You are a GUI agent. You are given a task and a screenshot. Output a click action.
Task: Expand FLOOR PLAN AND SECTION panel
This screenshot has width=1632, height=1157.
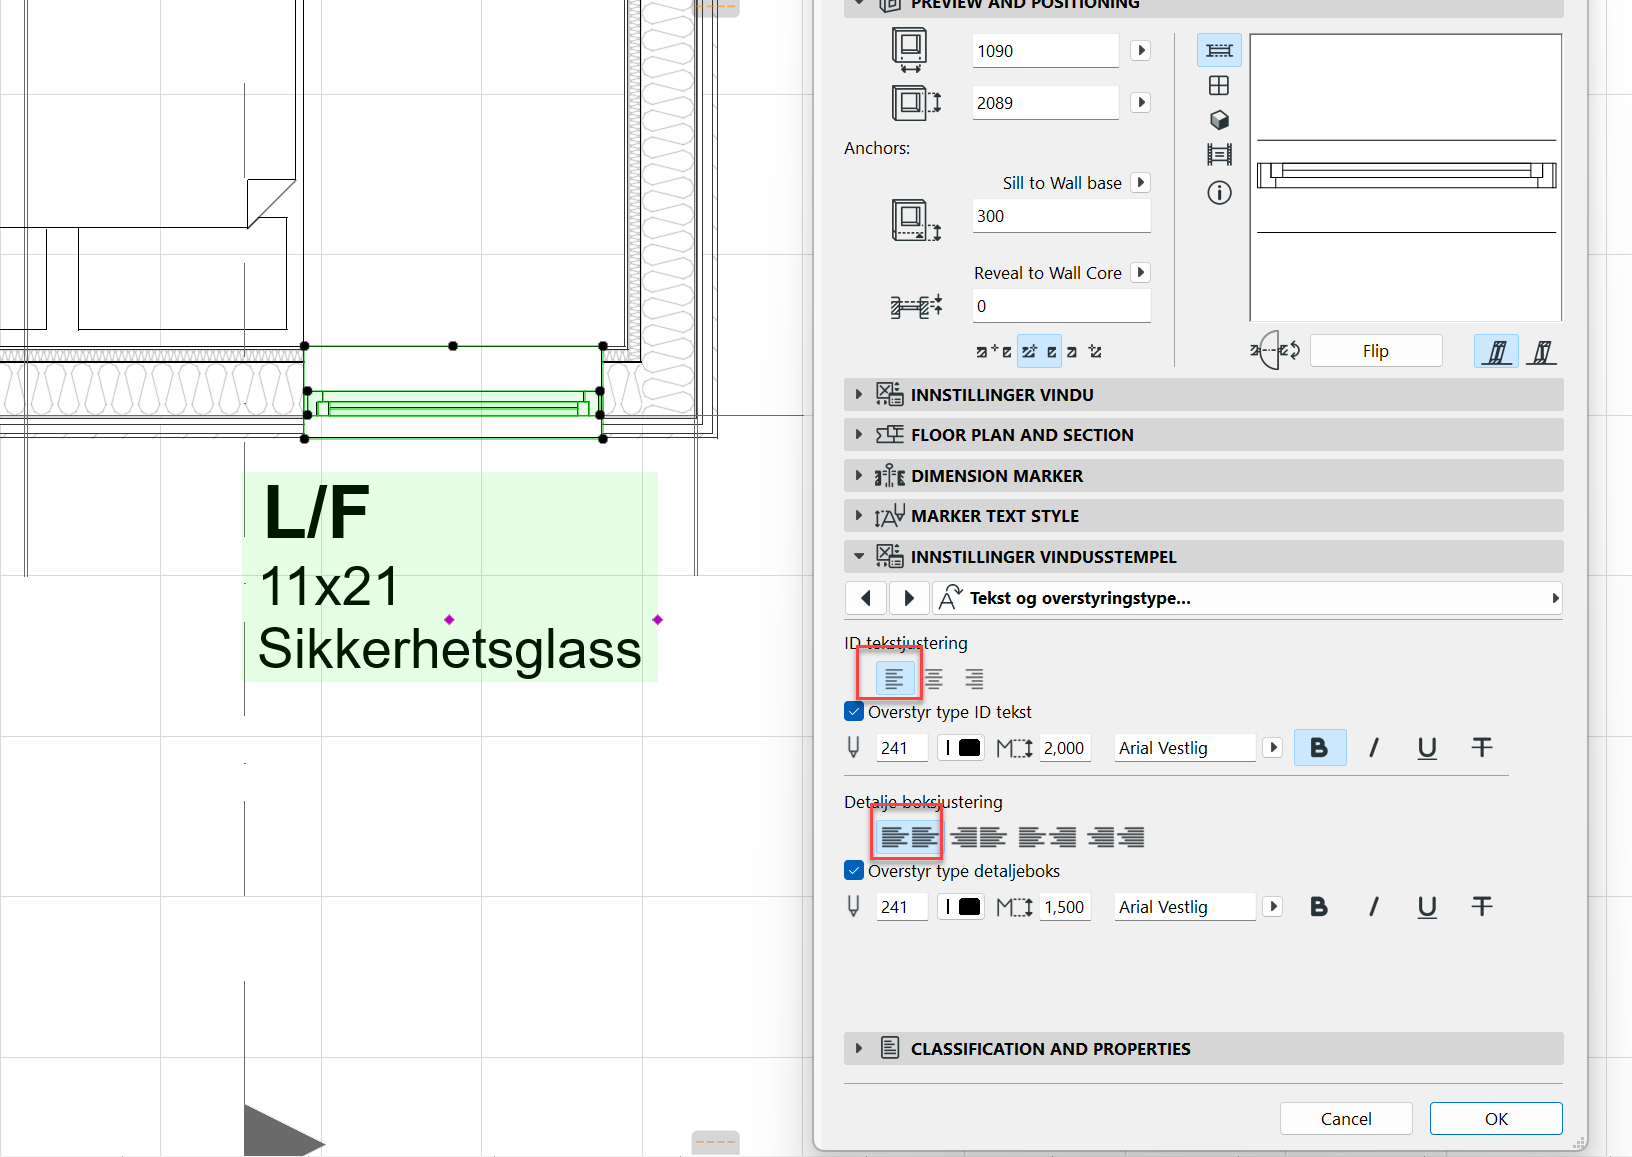(x=859, y=435)
